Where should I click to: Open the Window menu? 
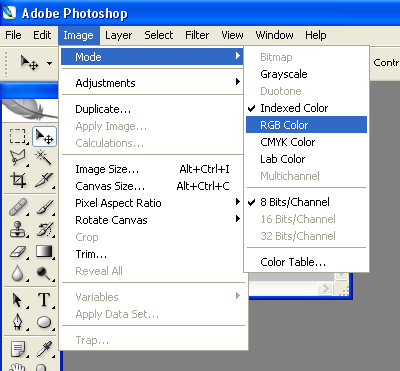[274, 35]
